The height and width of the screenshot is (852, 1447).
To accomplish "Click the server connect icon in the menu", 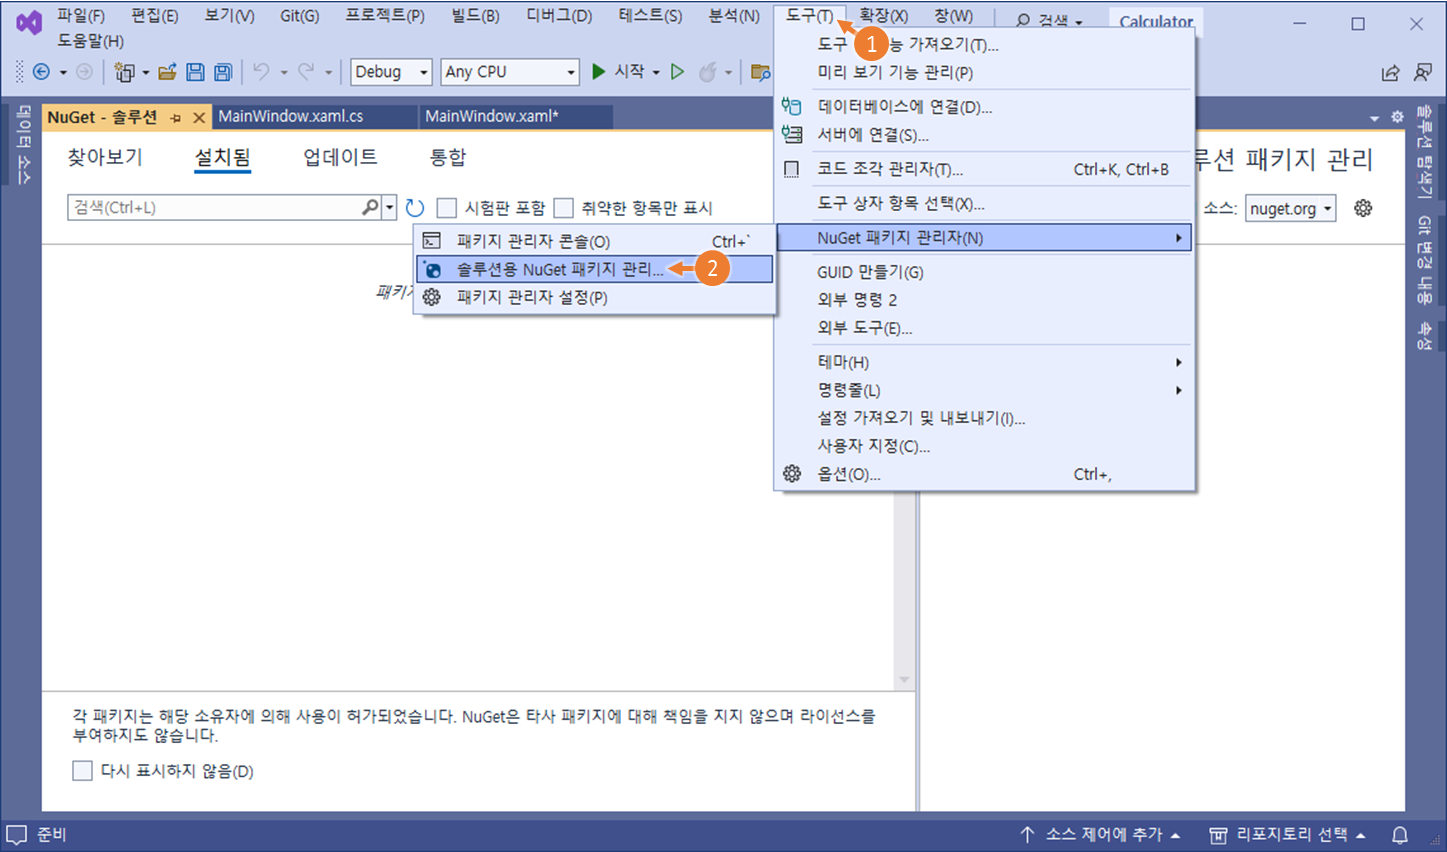I will [x=792, y=134].
